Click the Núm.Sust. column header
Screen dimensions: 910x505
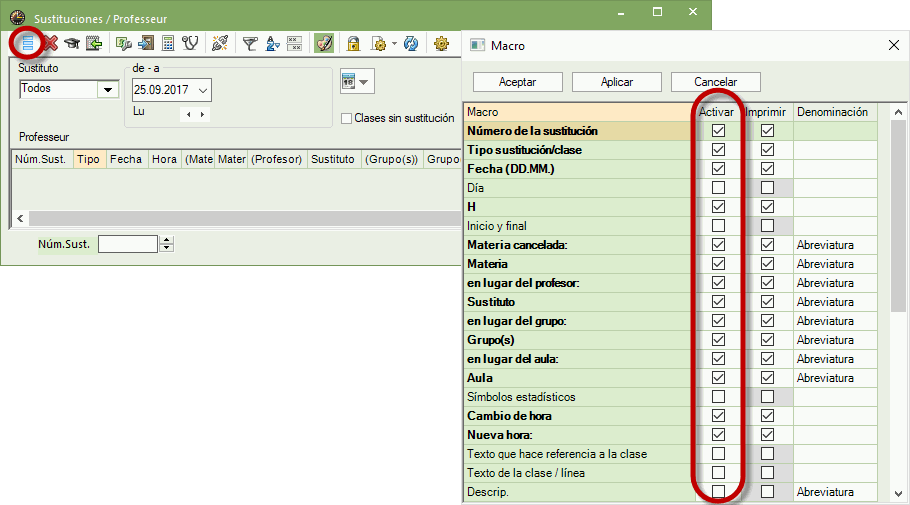pos(42,159)
